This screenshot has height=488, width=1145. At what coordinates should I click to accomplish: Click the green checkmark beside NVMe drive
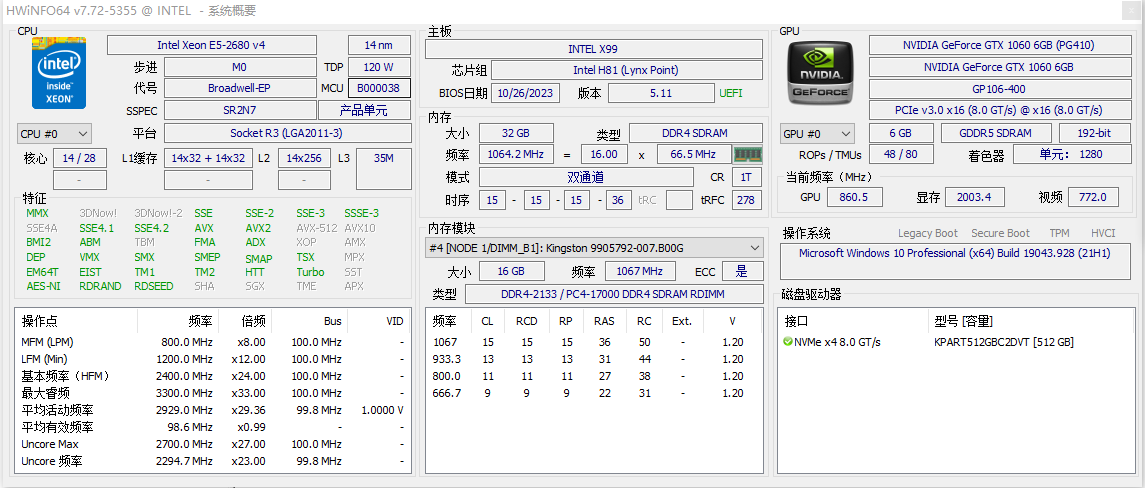tap(788, 342)
